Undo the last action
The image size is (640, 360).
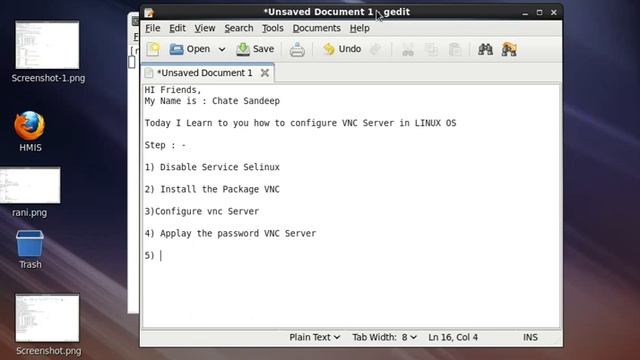pos(342,49)
